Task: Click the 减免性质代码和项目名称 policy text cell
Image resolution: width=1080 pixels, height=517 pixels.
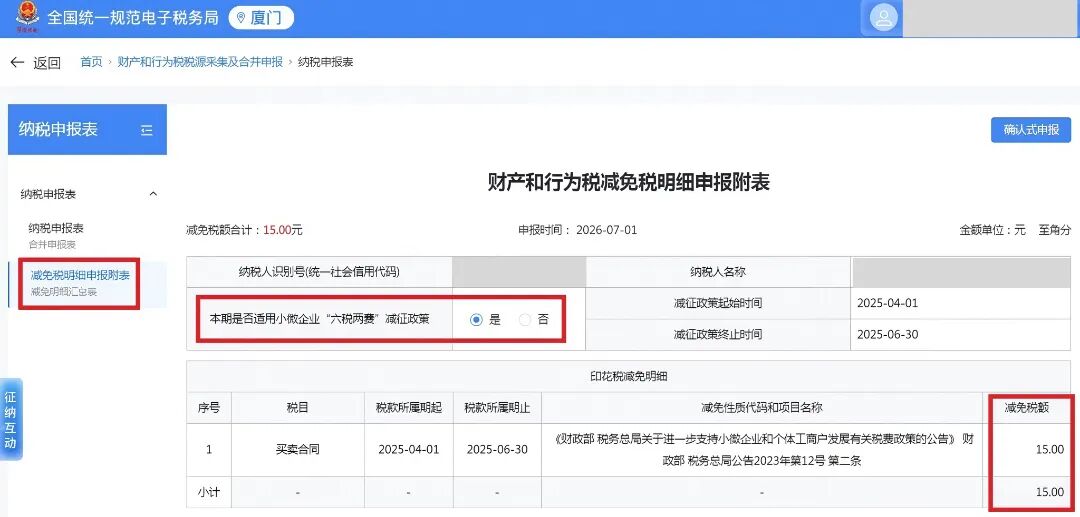Action: pos(763,450)
